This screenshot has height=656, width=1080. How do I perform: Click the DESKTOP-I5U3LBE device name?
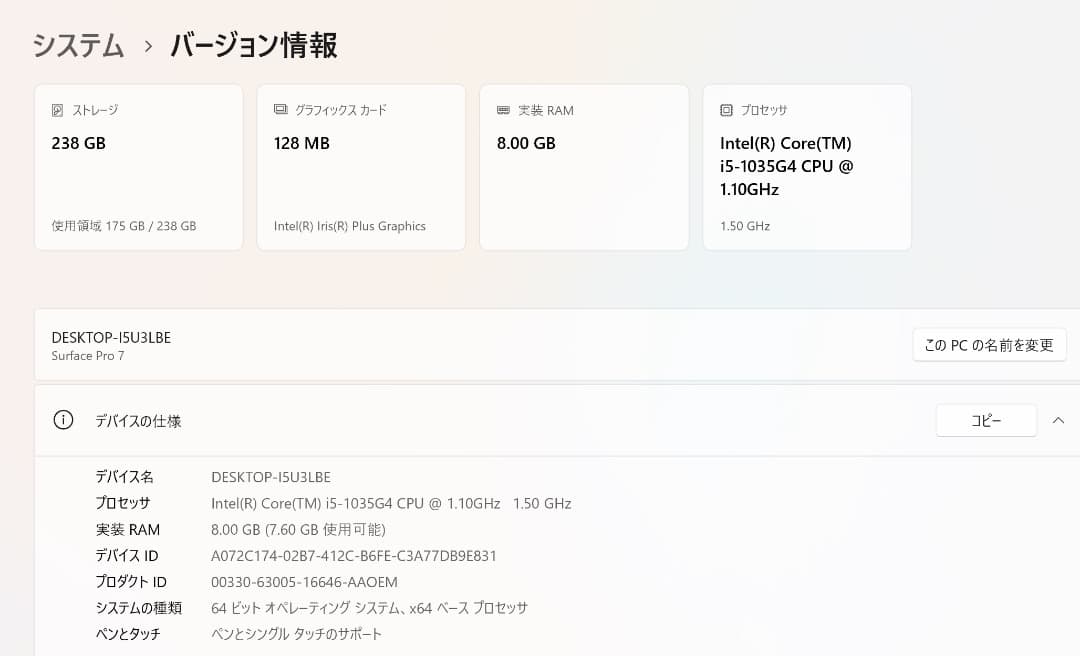pos(111,338)
